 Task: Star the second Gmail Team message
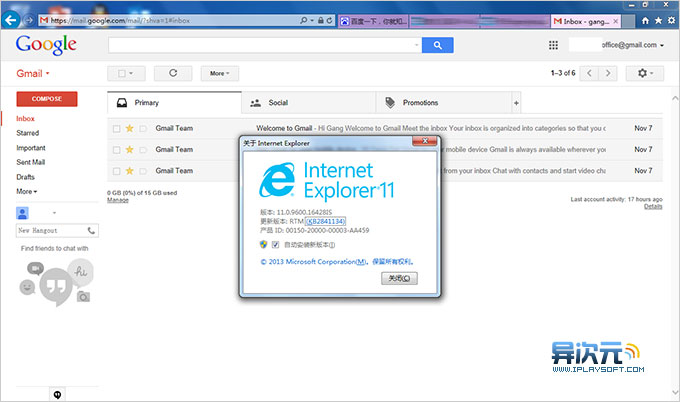(x=129, y=150)
